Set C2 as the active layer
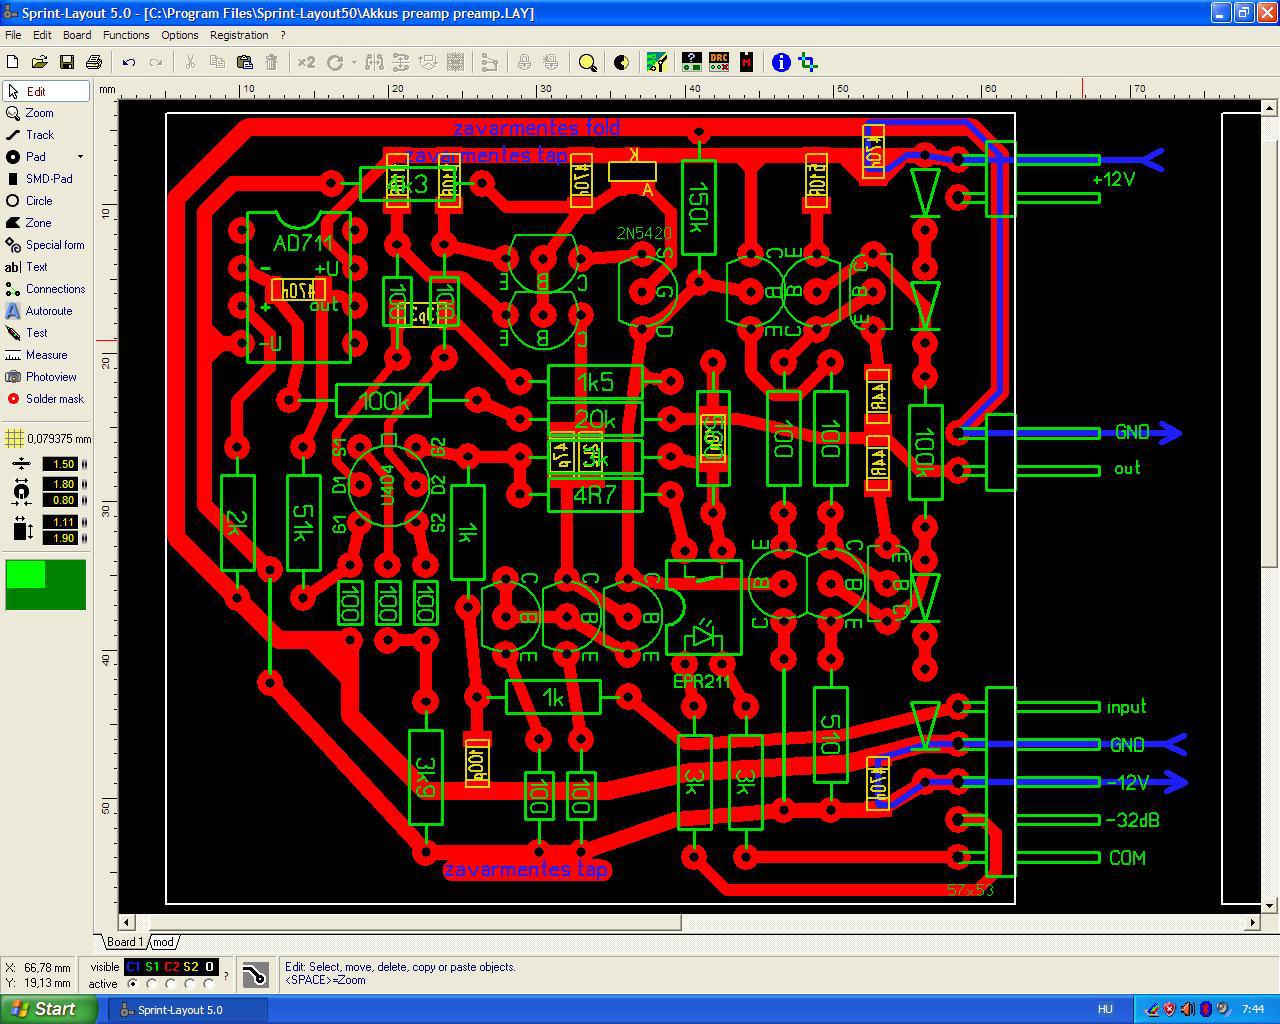The width and height of the screenshot is (1280, 1024). coord(171,984)
